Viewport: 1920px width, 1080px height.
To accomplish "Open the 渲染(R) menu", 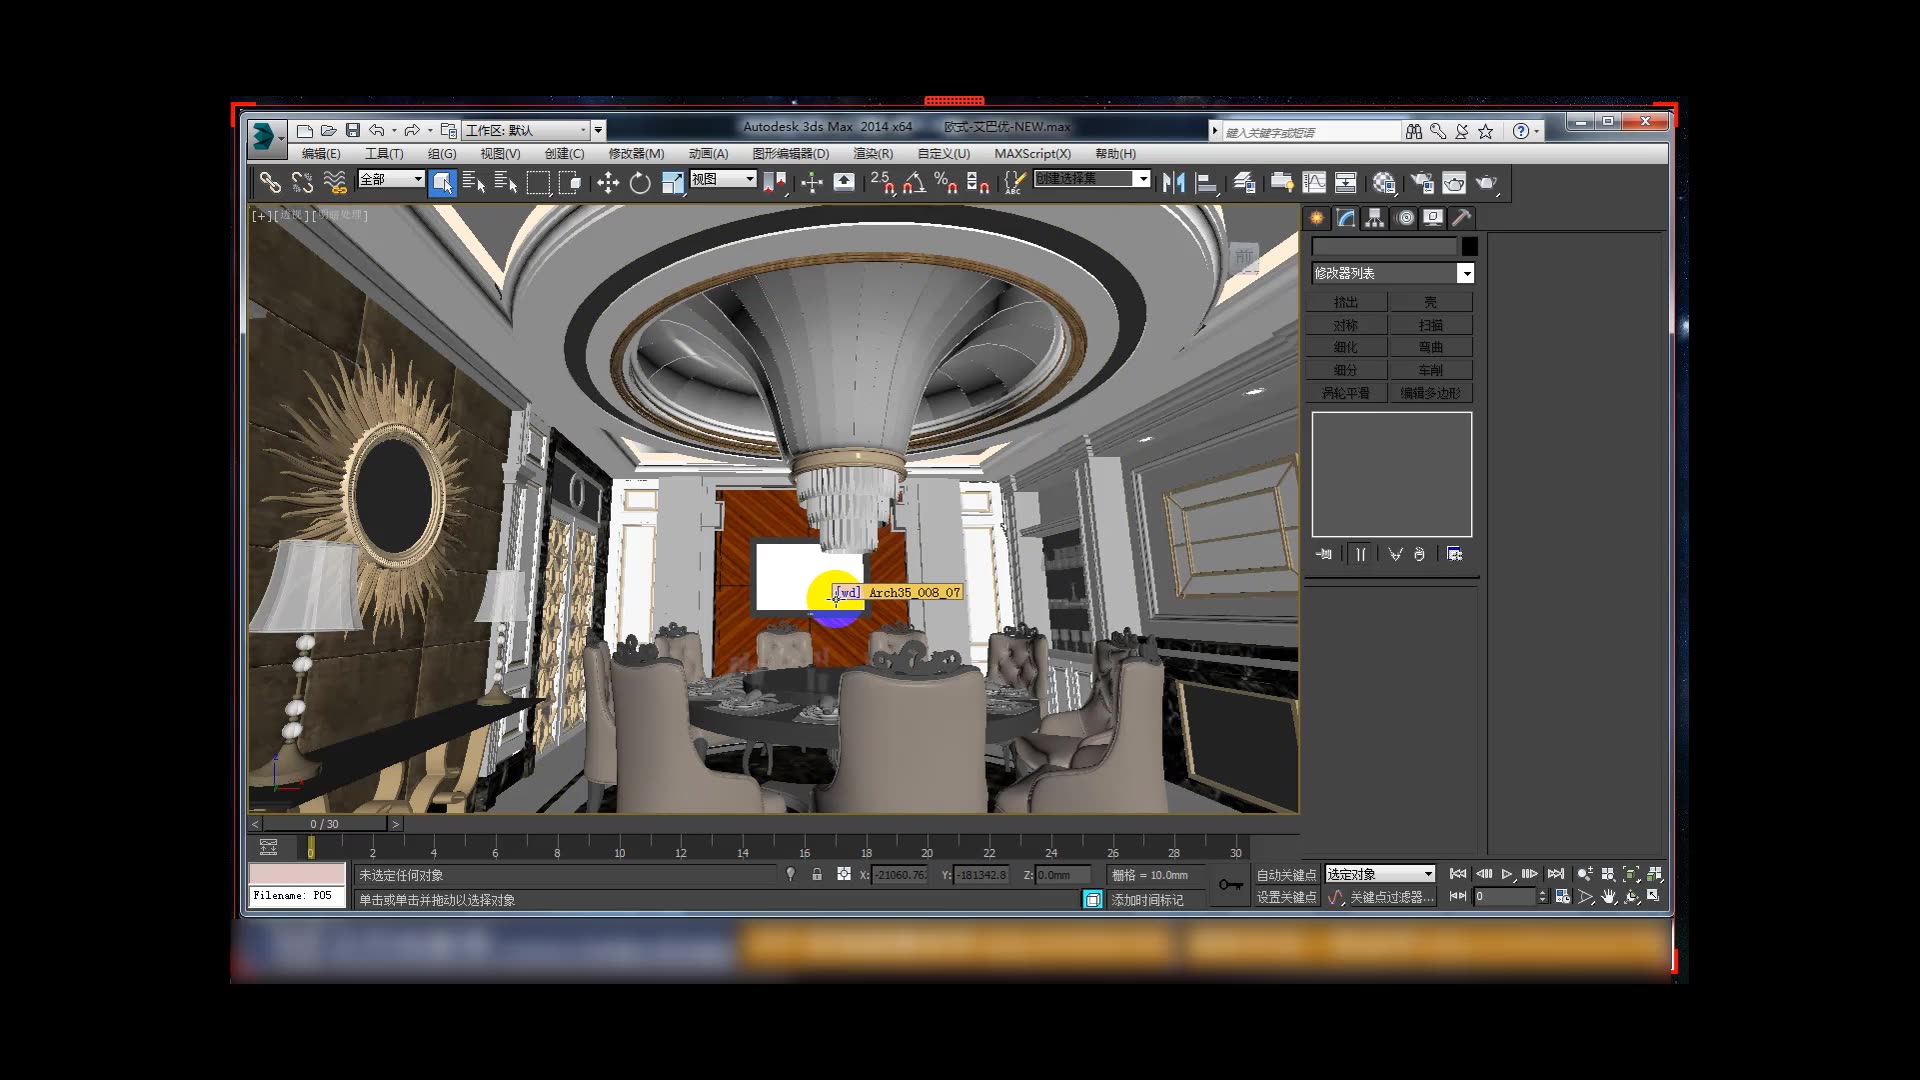I will pos(872,153).
